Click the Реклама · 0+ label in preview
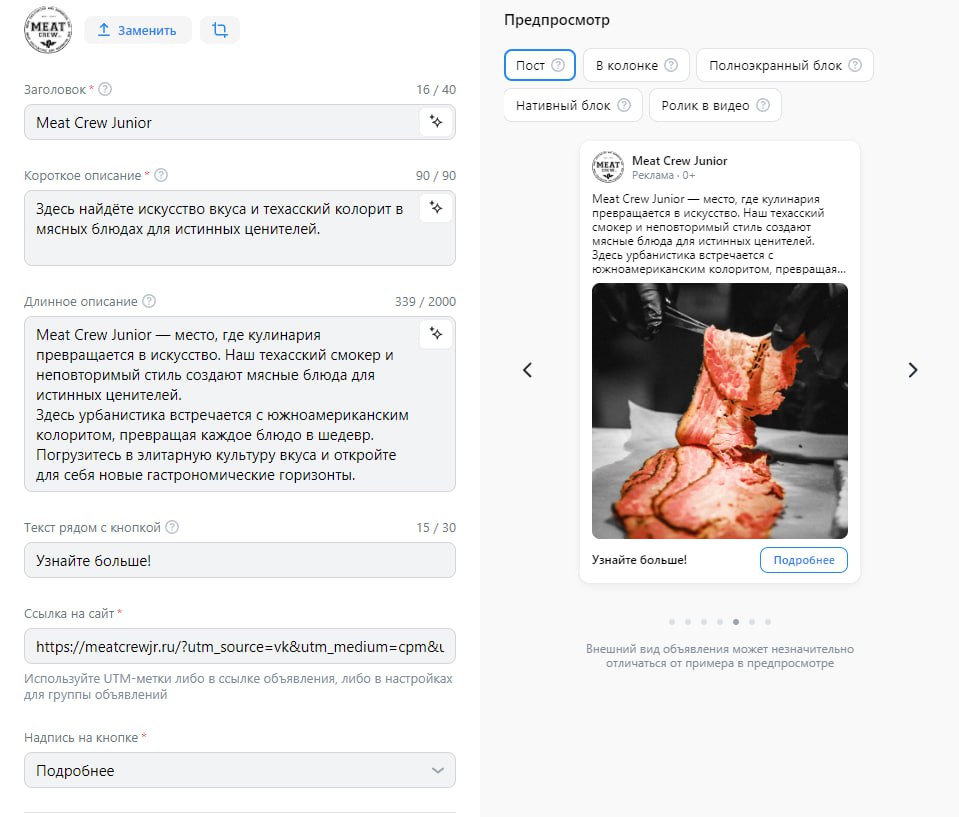 click(x=664, y=176)
